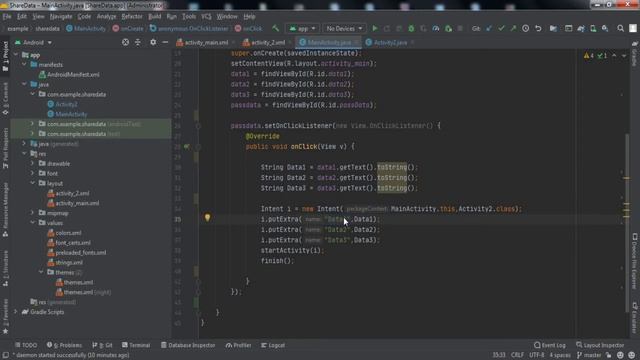Click the onCreate breadcrumb in navigation bar
The height and width of the screenshot is (360, 640).
(128, 29)
